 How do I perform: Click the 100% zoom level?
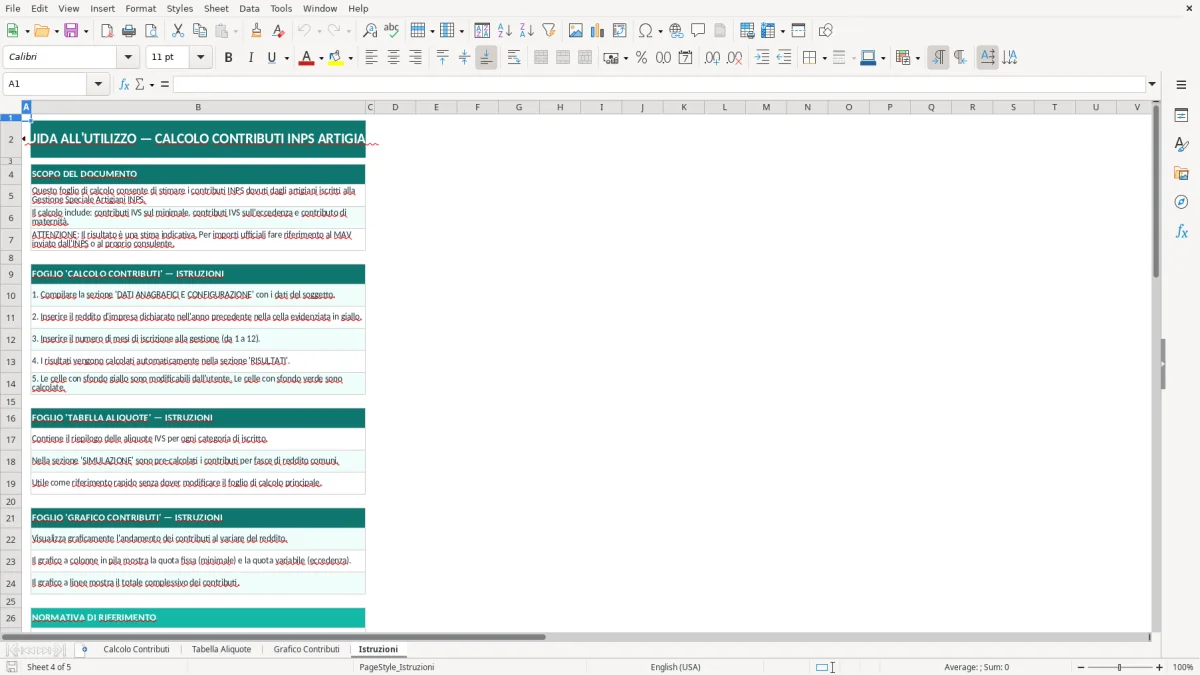click(1183, 667)
